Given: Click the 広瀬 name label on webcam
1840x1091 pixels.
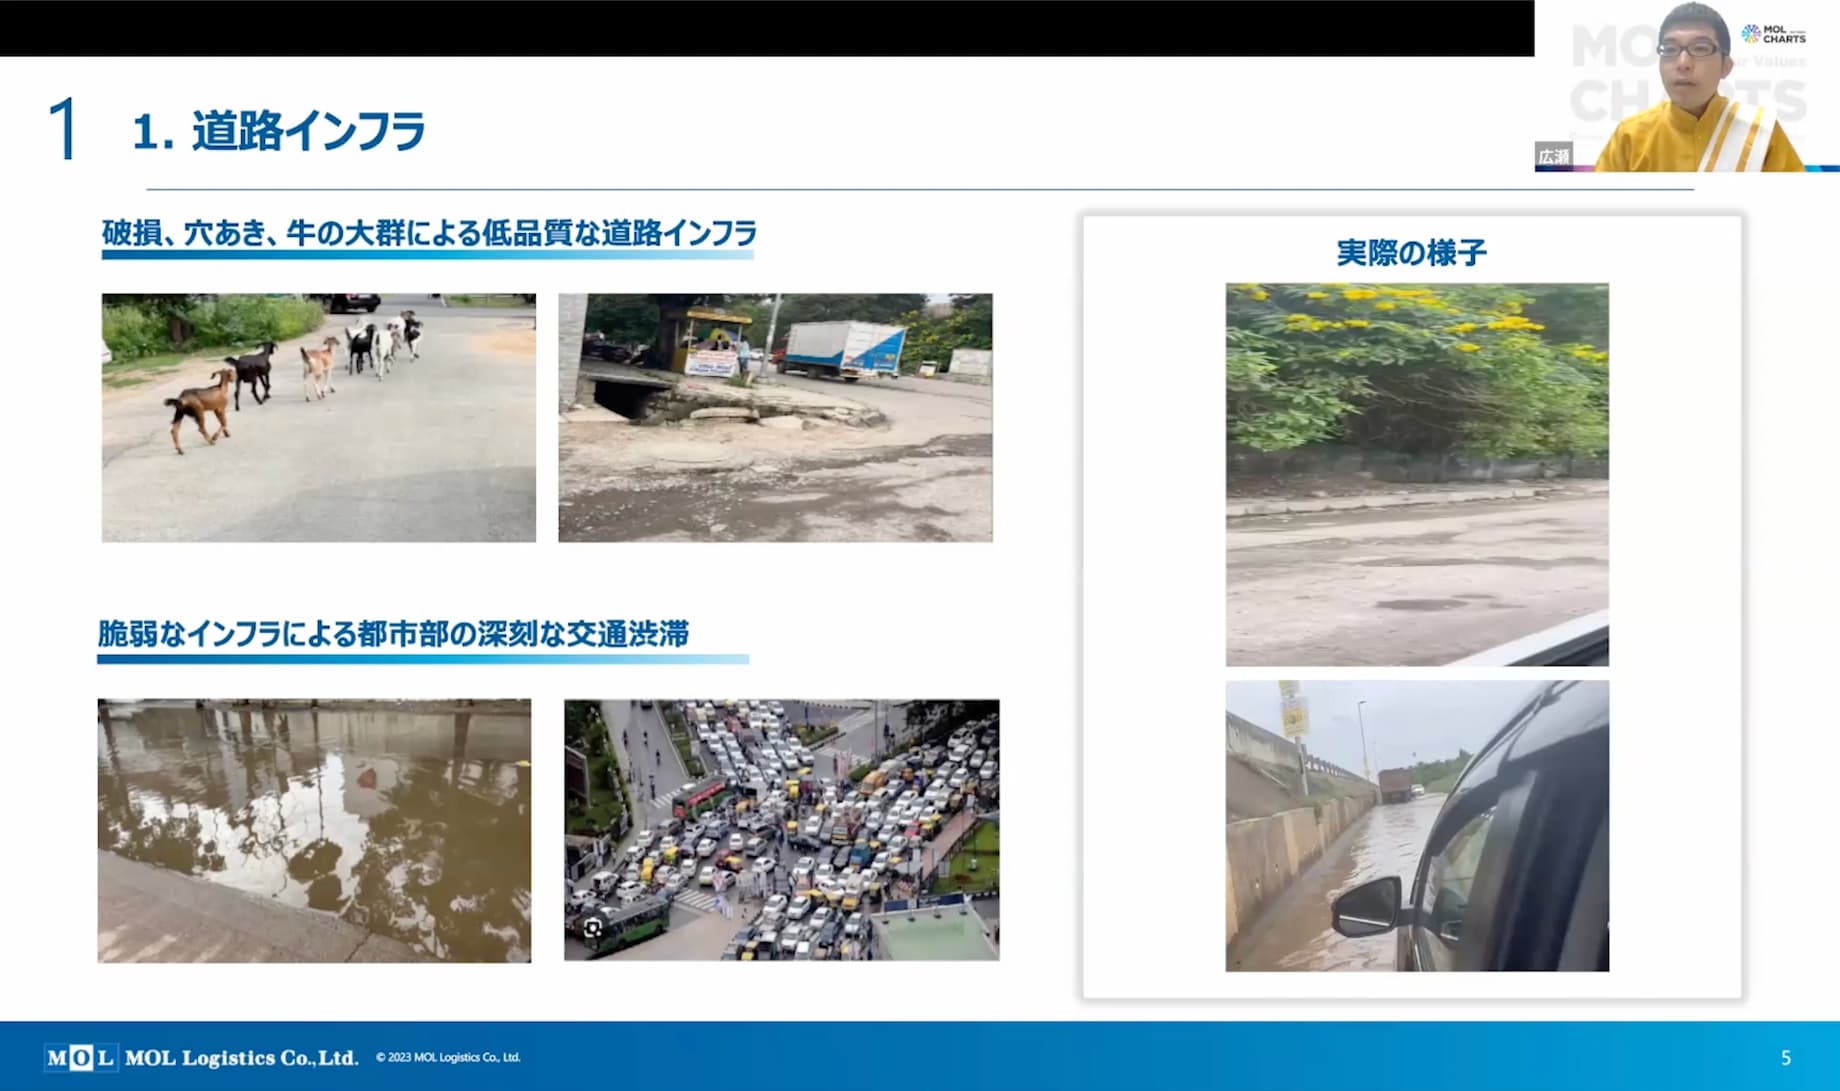Looking at the screenshot, I should (1554, 156).
